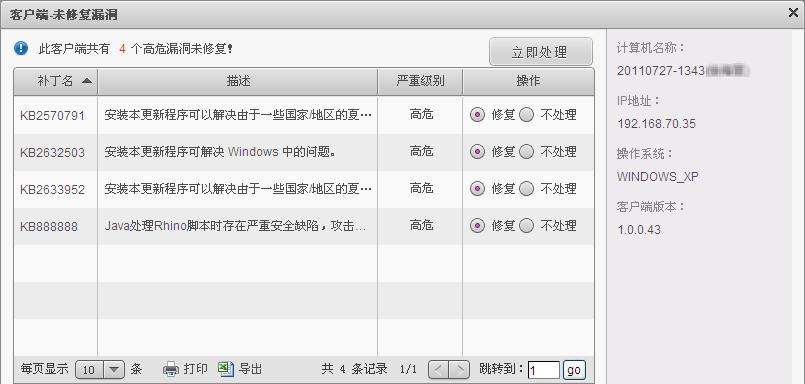Click the 描述 column header
This screenshot has width=805, height=384.
pos(238,81)
